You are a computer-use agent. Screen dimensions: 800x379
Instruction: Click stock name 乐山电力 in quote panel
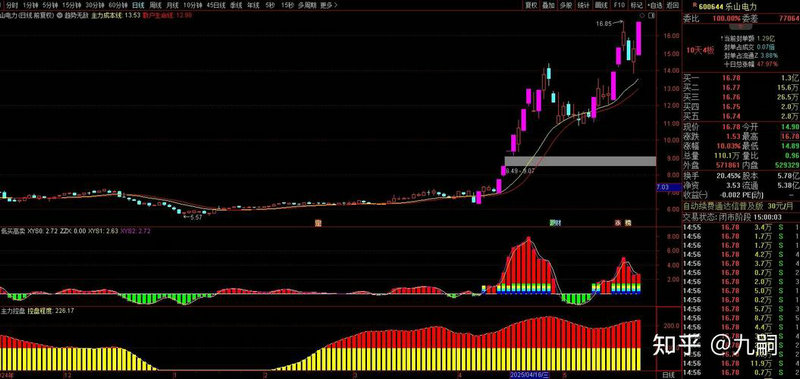pos(742,6)
